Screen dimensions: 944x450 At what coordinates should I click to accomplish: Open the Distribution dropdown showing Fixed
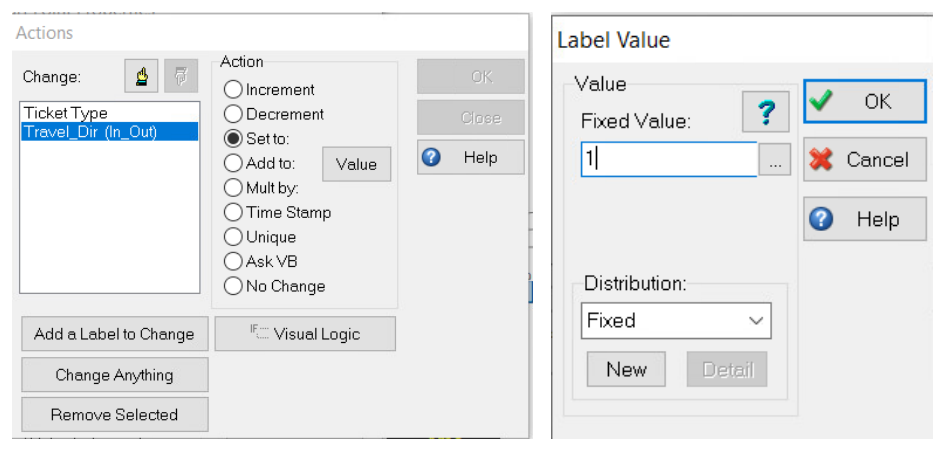point(675,320)
